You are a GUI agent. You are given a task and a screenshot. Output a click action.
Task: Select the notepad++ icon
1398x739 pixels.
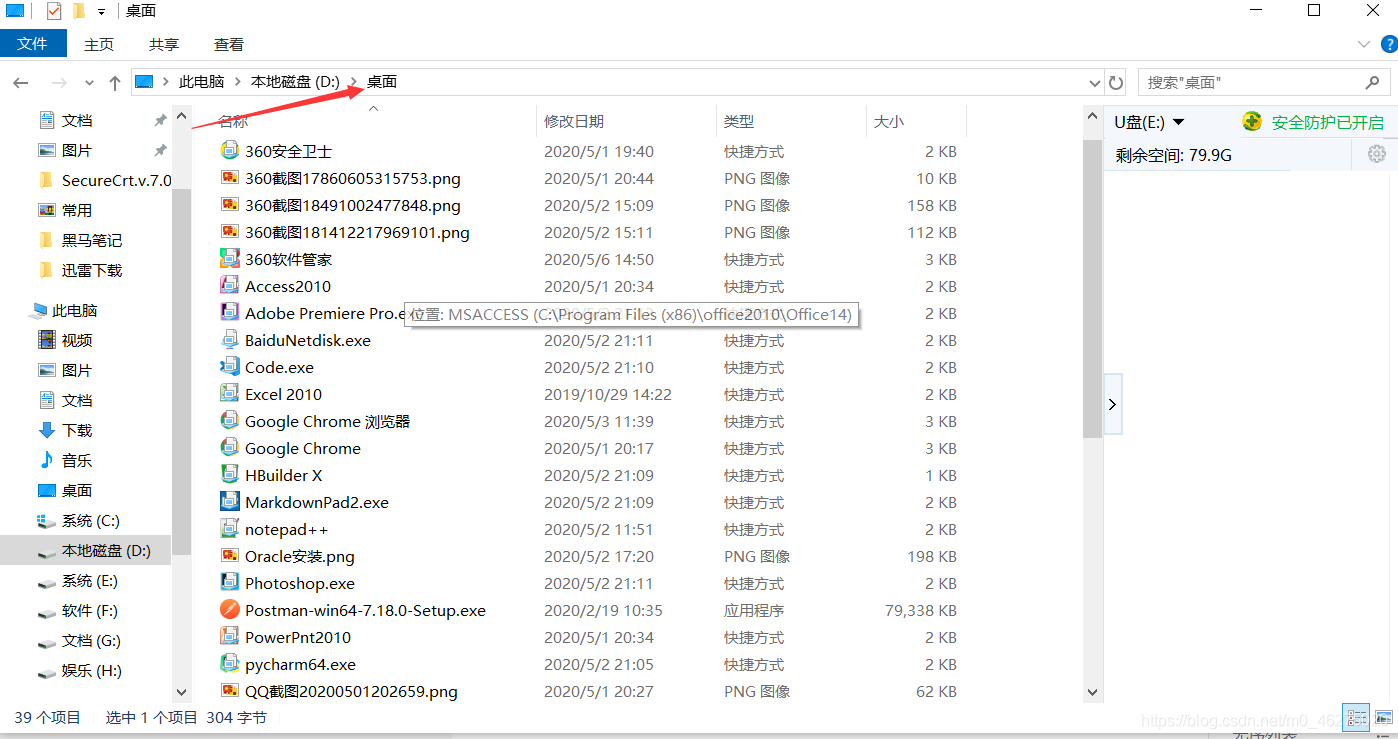point(230,529)
